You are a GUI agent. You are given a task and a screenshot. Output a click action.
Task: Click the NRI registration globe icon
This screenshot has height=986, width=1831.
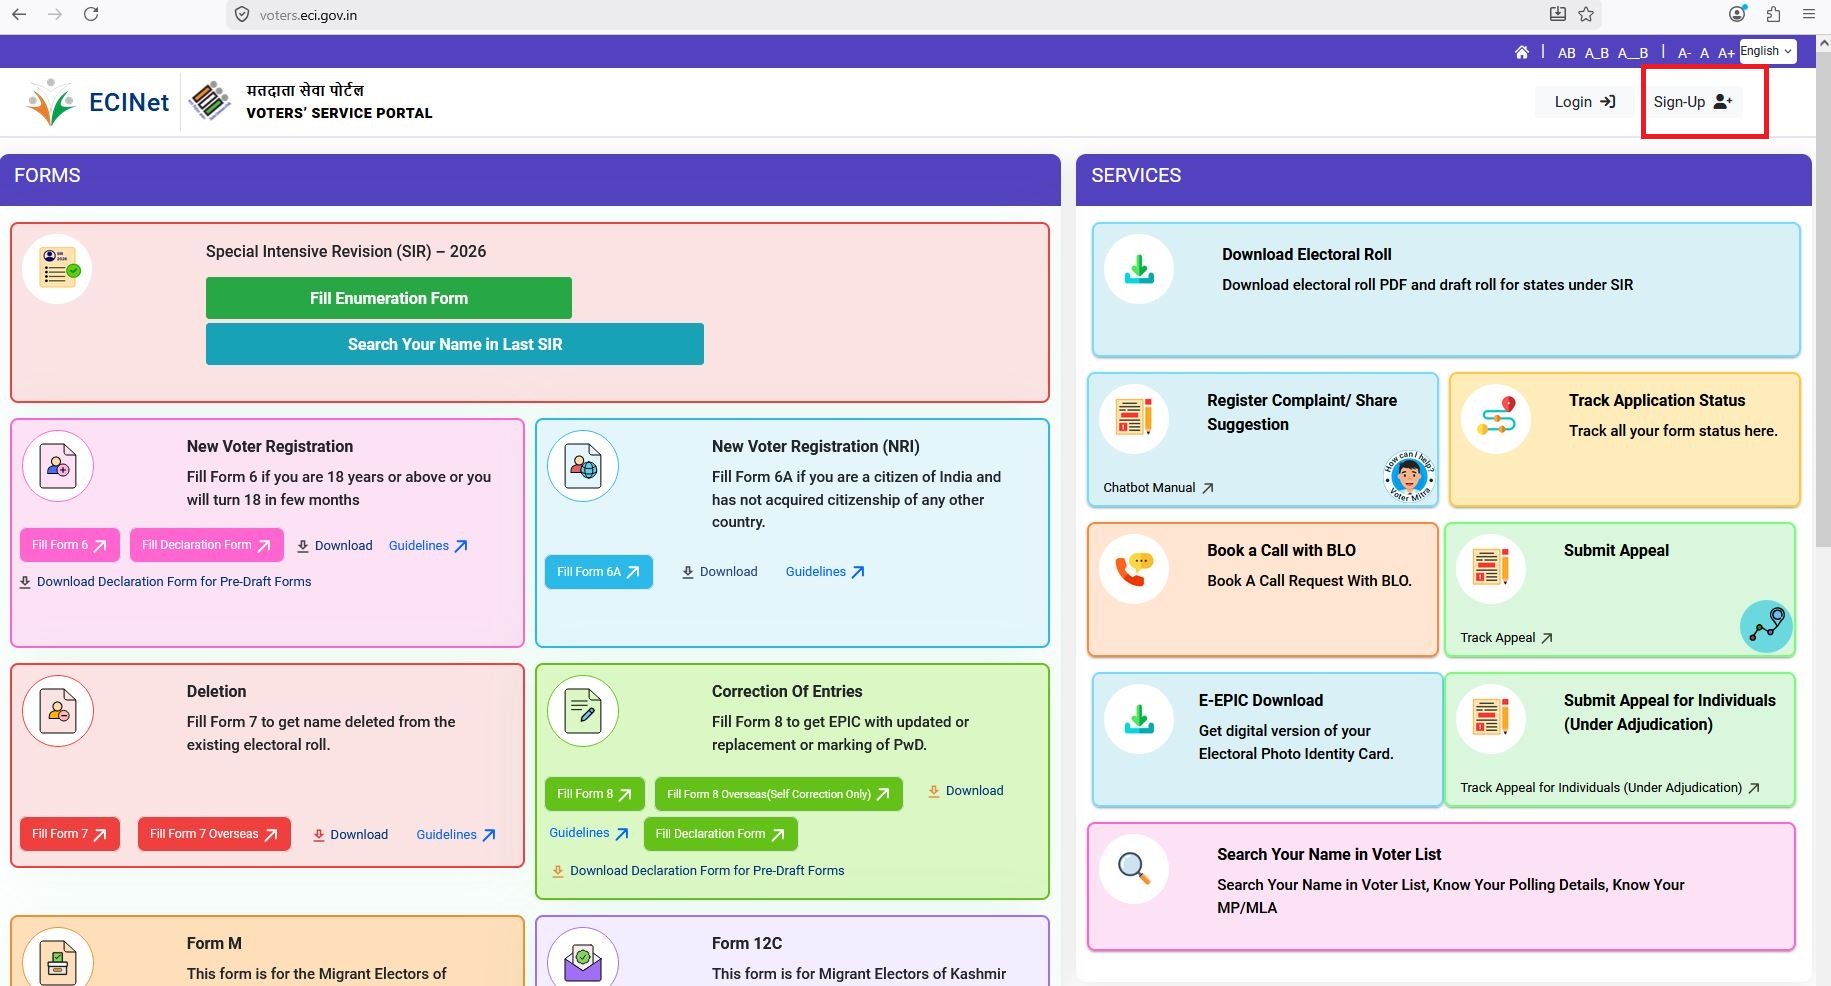click(583, 466)
